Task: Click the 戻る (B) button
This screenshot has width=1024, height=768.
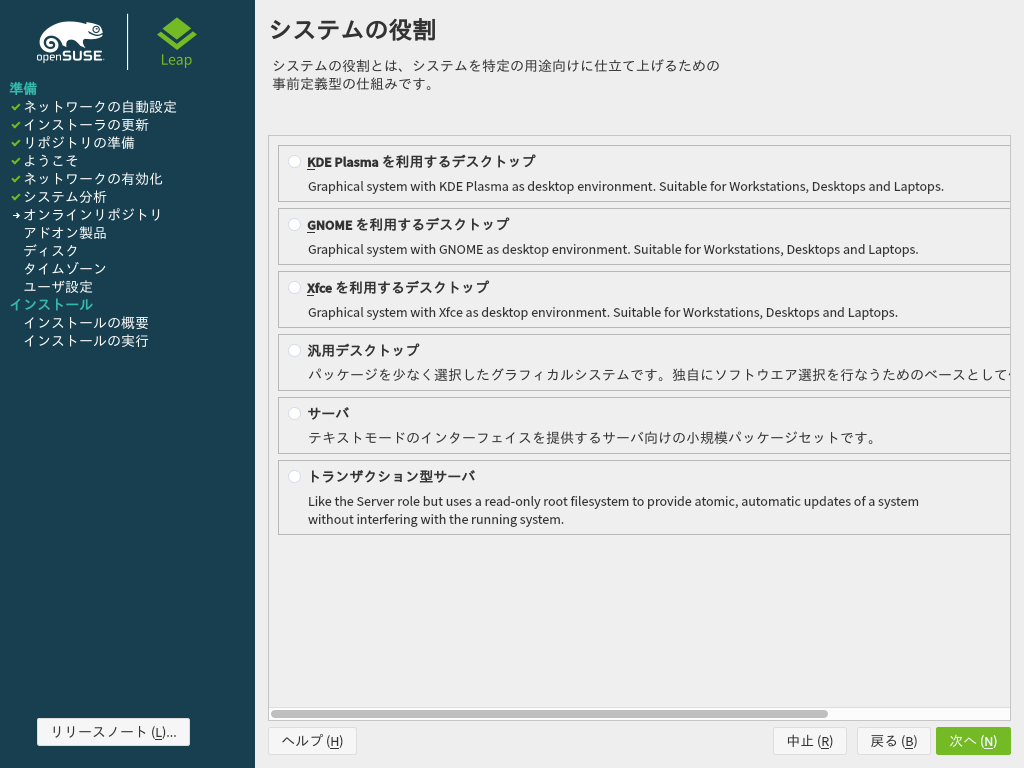Action: coord(893,741)
